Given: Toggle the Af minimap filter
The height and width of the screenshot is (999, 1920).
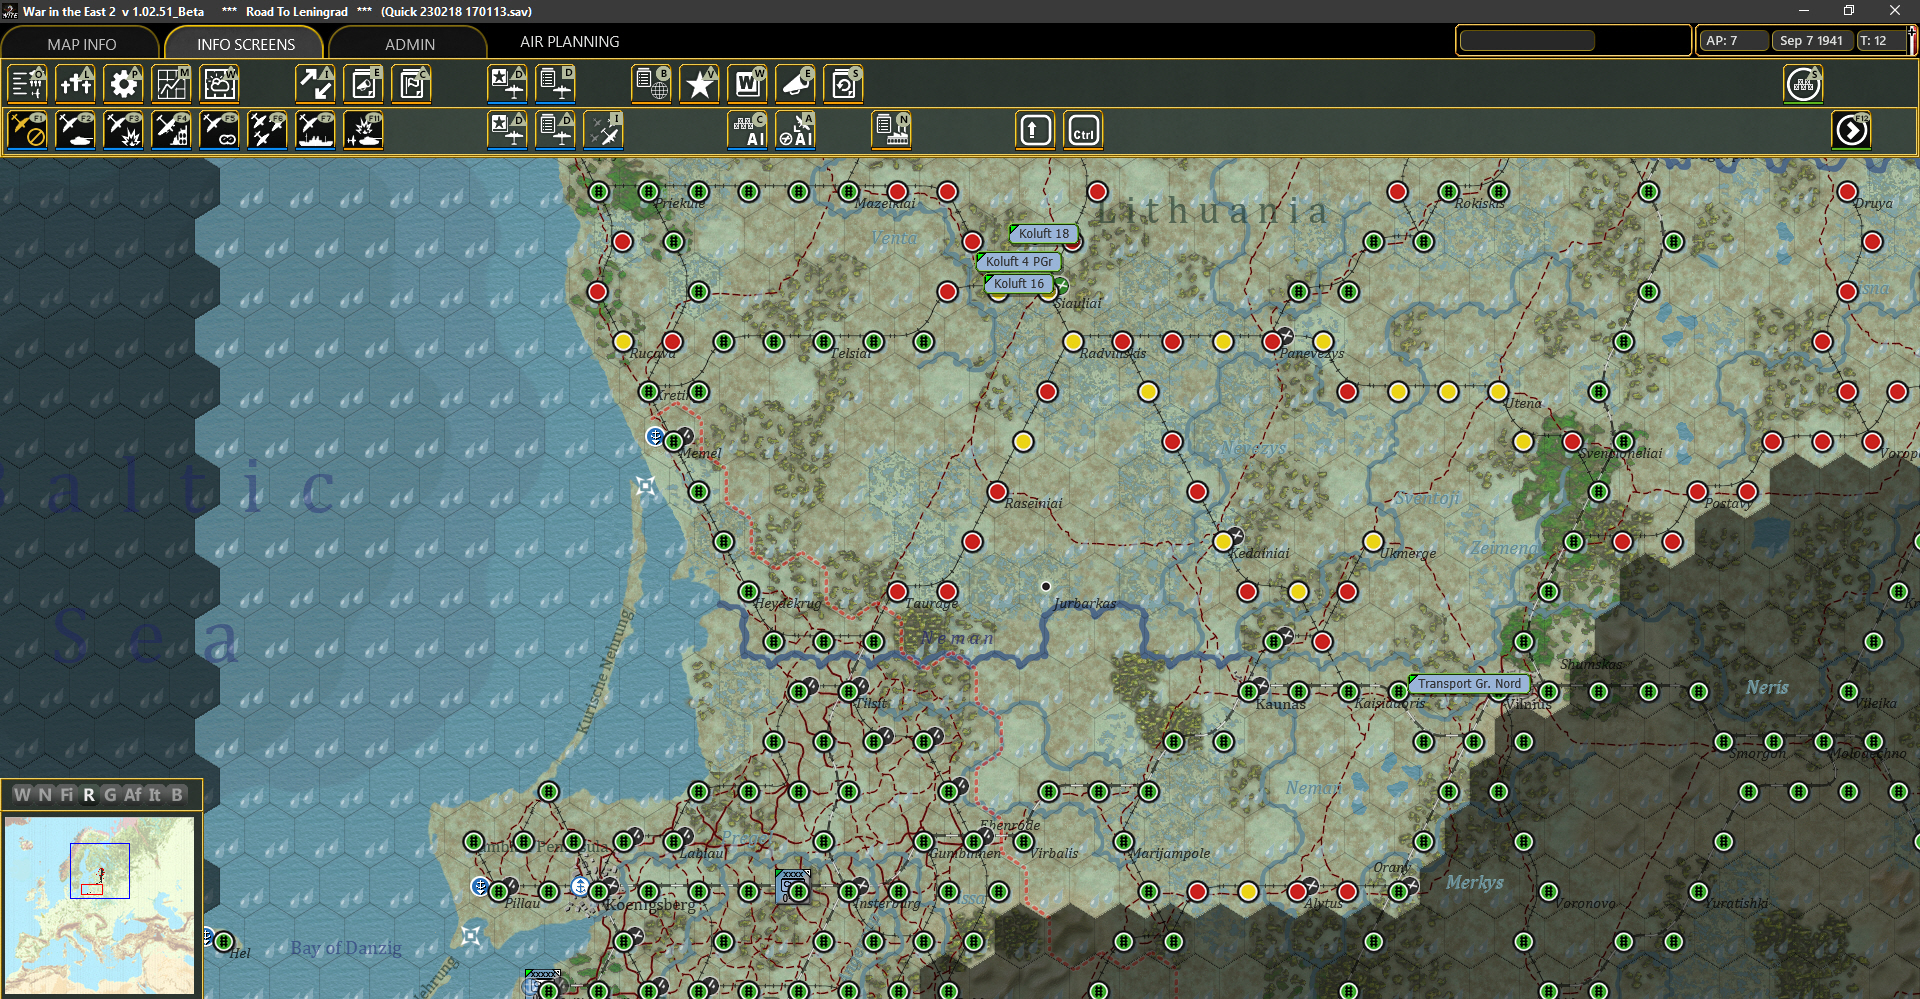Looking at the screenshot, I should [133, 795].
